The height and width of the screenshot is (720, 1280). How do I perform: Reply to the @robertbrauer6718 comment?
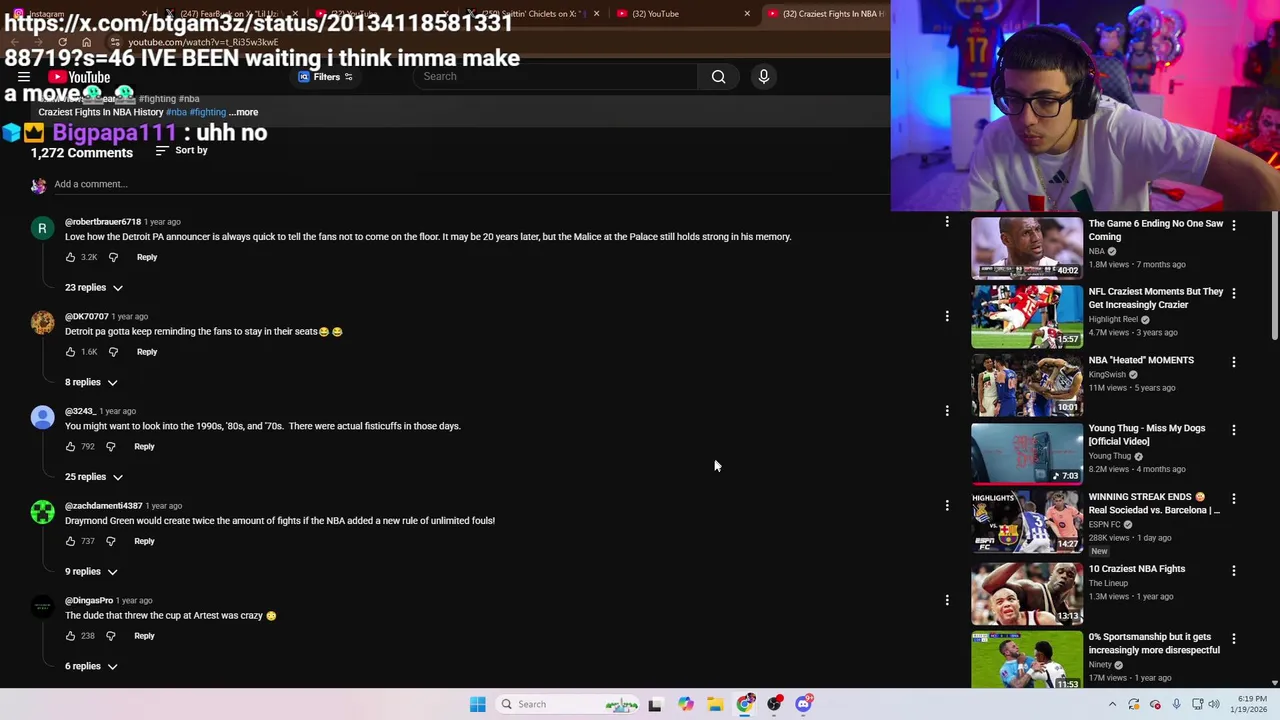click(x=147, y=257)
